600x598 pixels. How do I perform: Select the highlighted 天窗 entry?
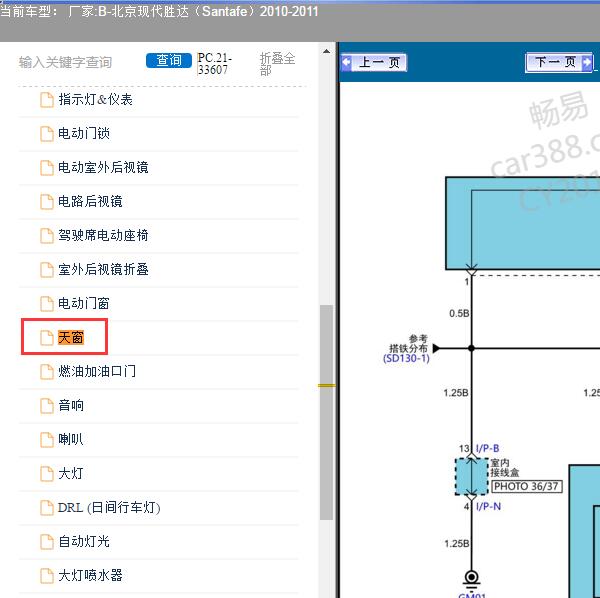[71, 338]
